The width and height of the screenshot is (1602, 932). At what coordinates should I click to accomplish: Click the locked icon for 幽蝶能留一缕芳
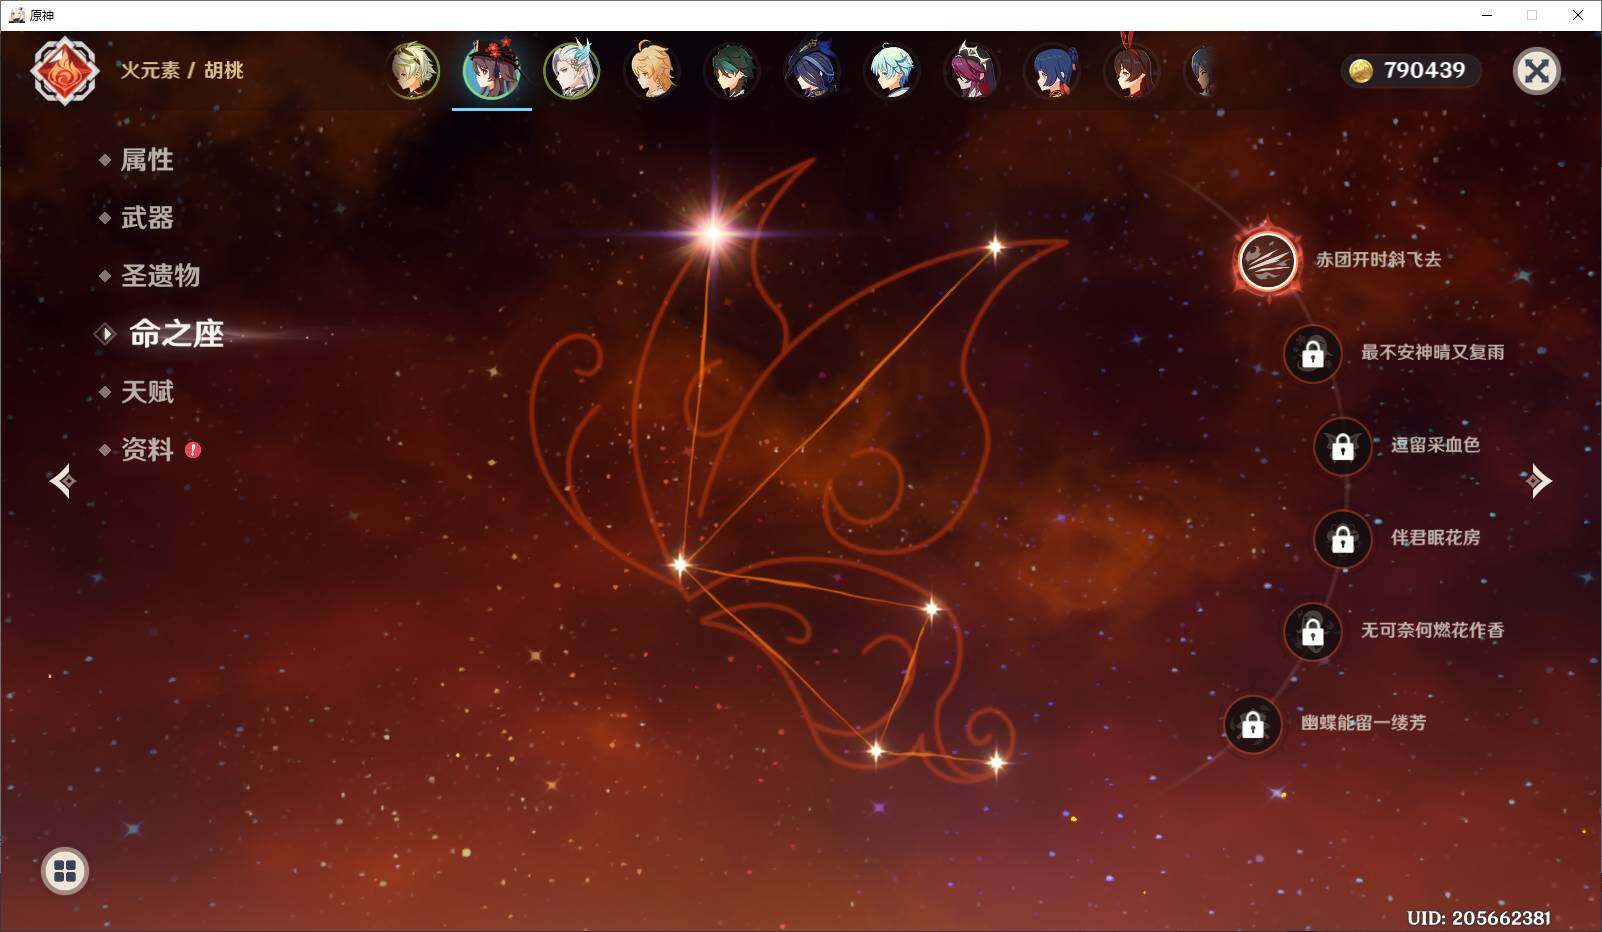click(1253, 724)
